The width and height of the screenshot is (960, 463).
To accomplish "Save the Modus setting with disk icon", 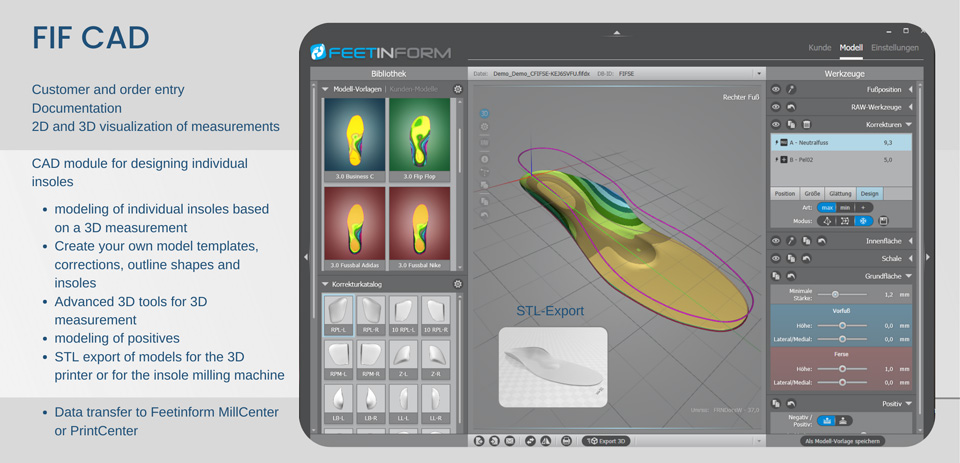I will pos(883,221).
